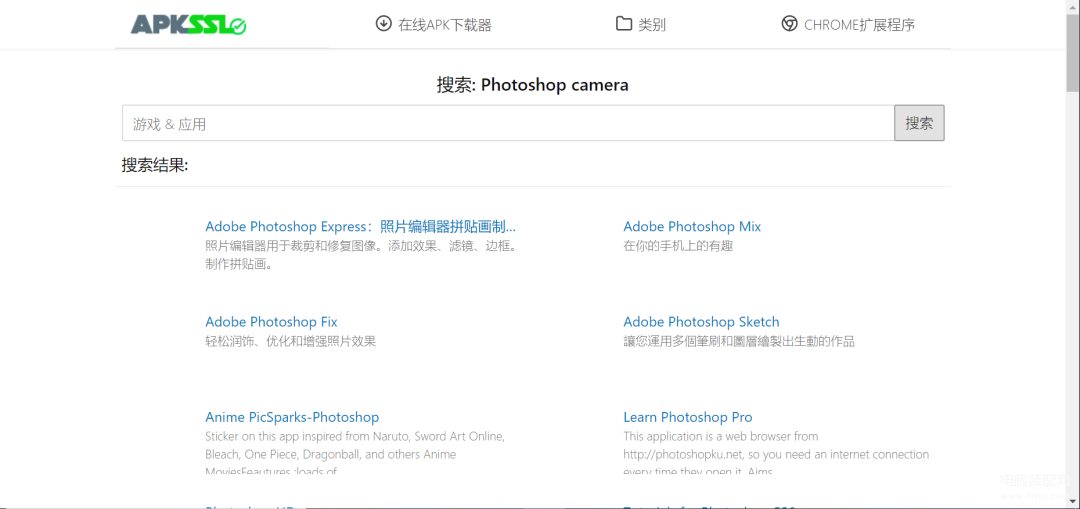Image resolution: width=1080 pixels, height=509 pixels.
Task: Open Anime PicSparks-Photoshop link
Action: click(x=292, y=417)
